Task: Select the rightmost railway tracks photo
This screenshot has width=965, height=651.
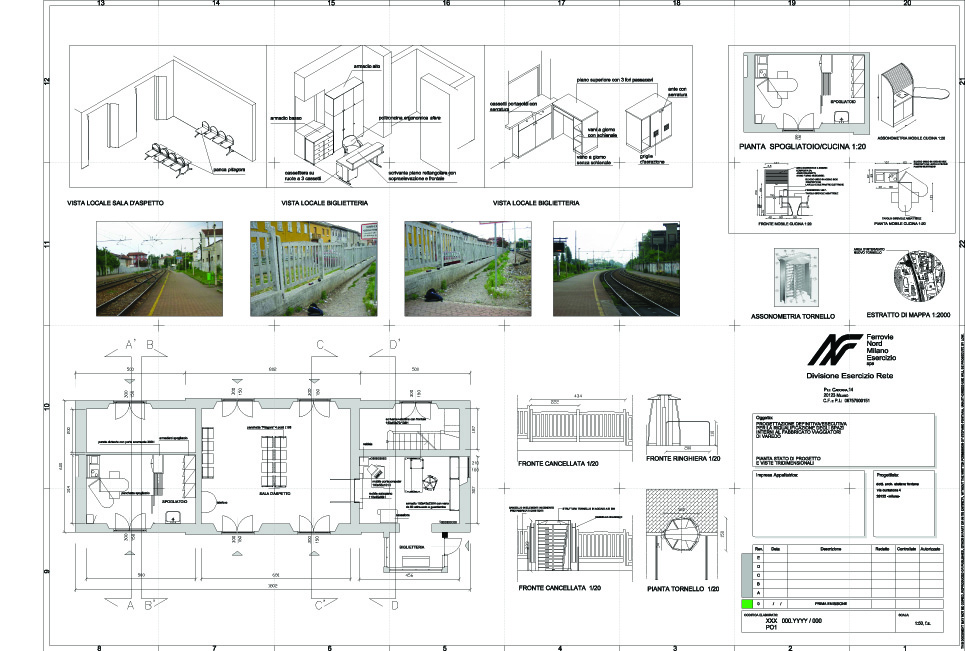Action: pyautogui.click(x=616, y=268)
